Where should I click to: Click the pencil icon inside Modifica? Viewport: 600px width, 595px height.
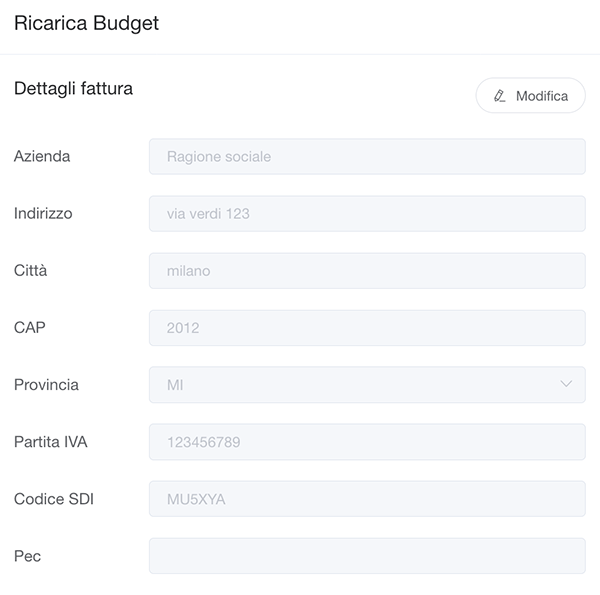pyautogui.click(x=500, y=96)
